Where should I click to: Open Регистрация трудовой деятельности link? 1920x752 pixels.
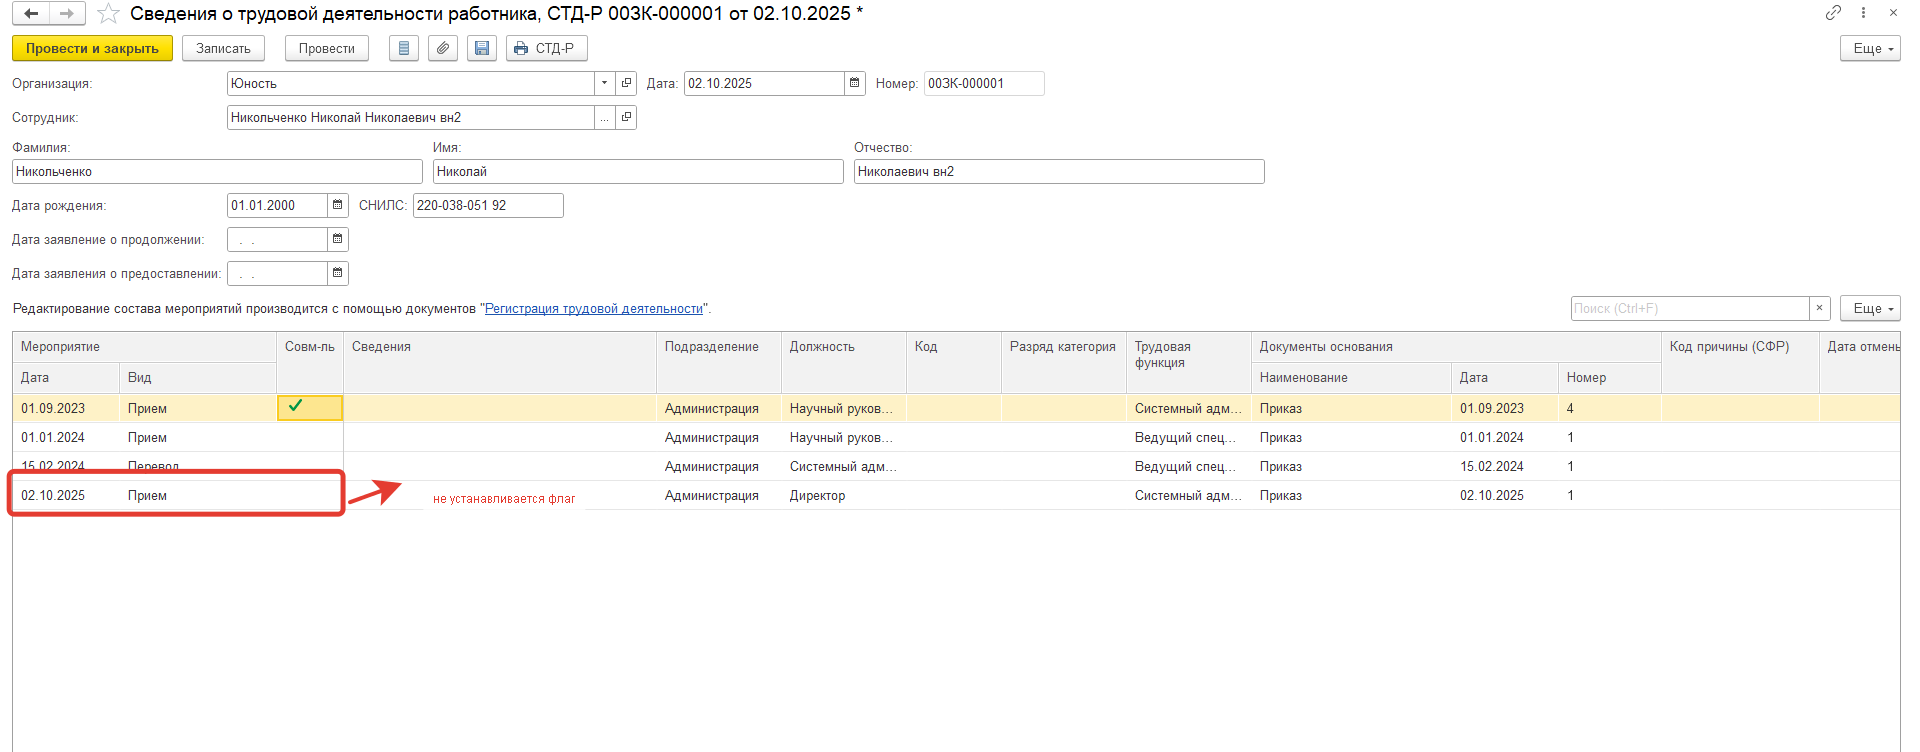[593, 309]
